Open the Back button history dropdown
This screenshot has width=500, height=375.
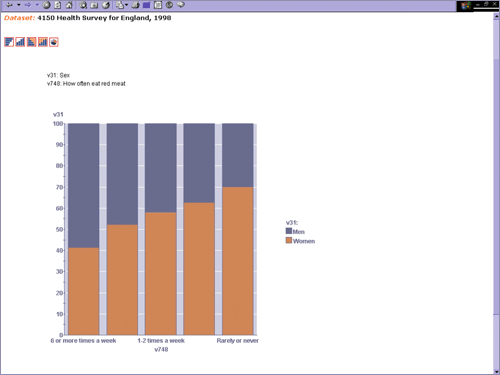(x=19, y=5)
